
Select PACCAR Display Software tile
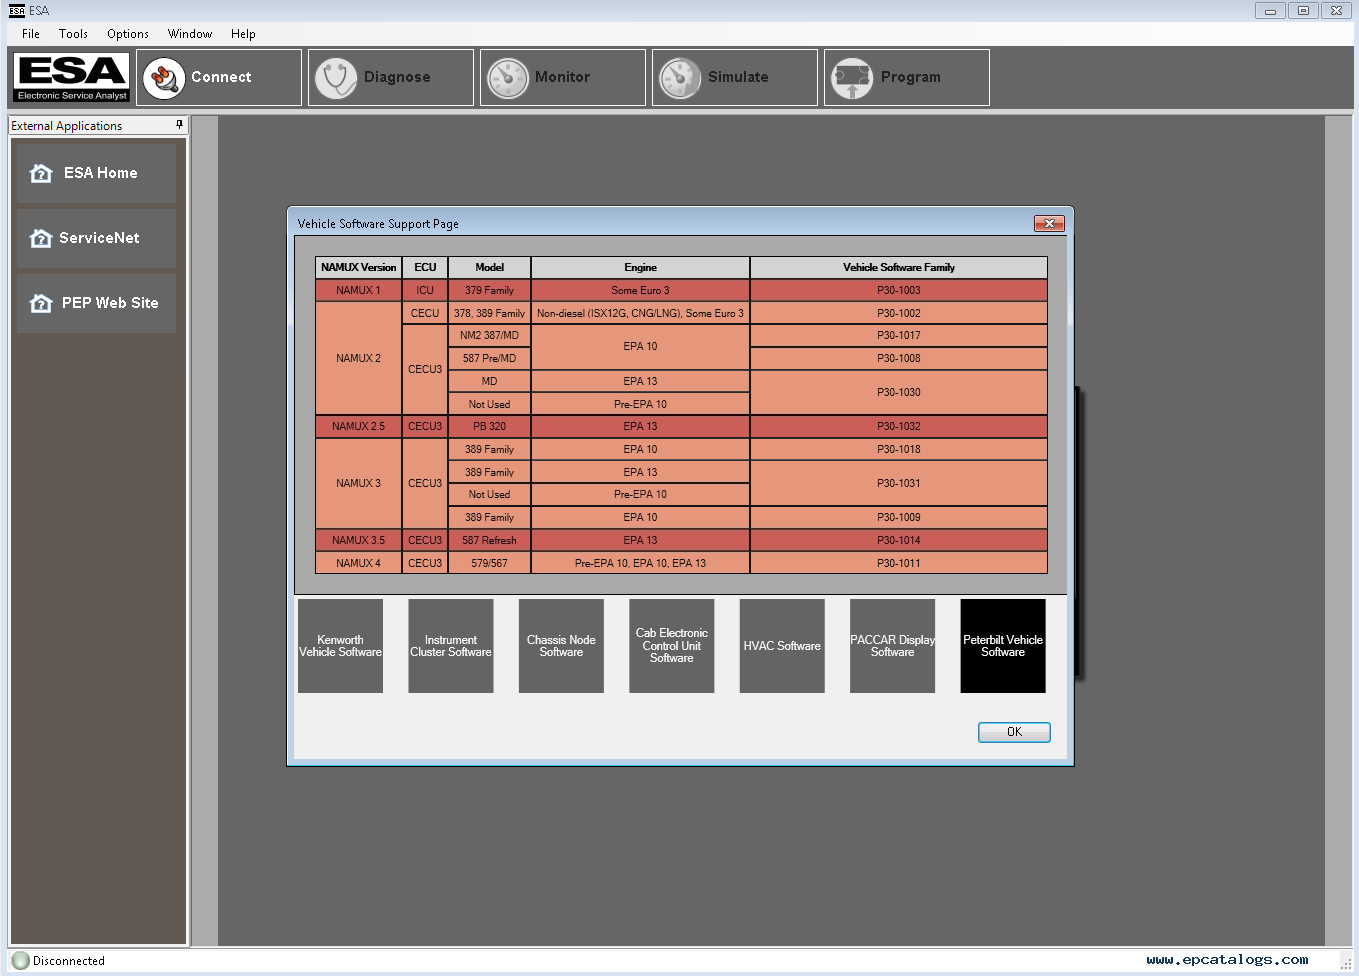pos(893,646)
